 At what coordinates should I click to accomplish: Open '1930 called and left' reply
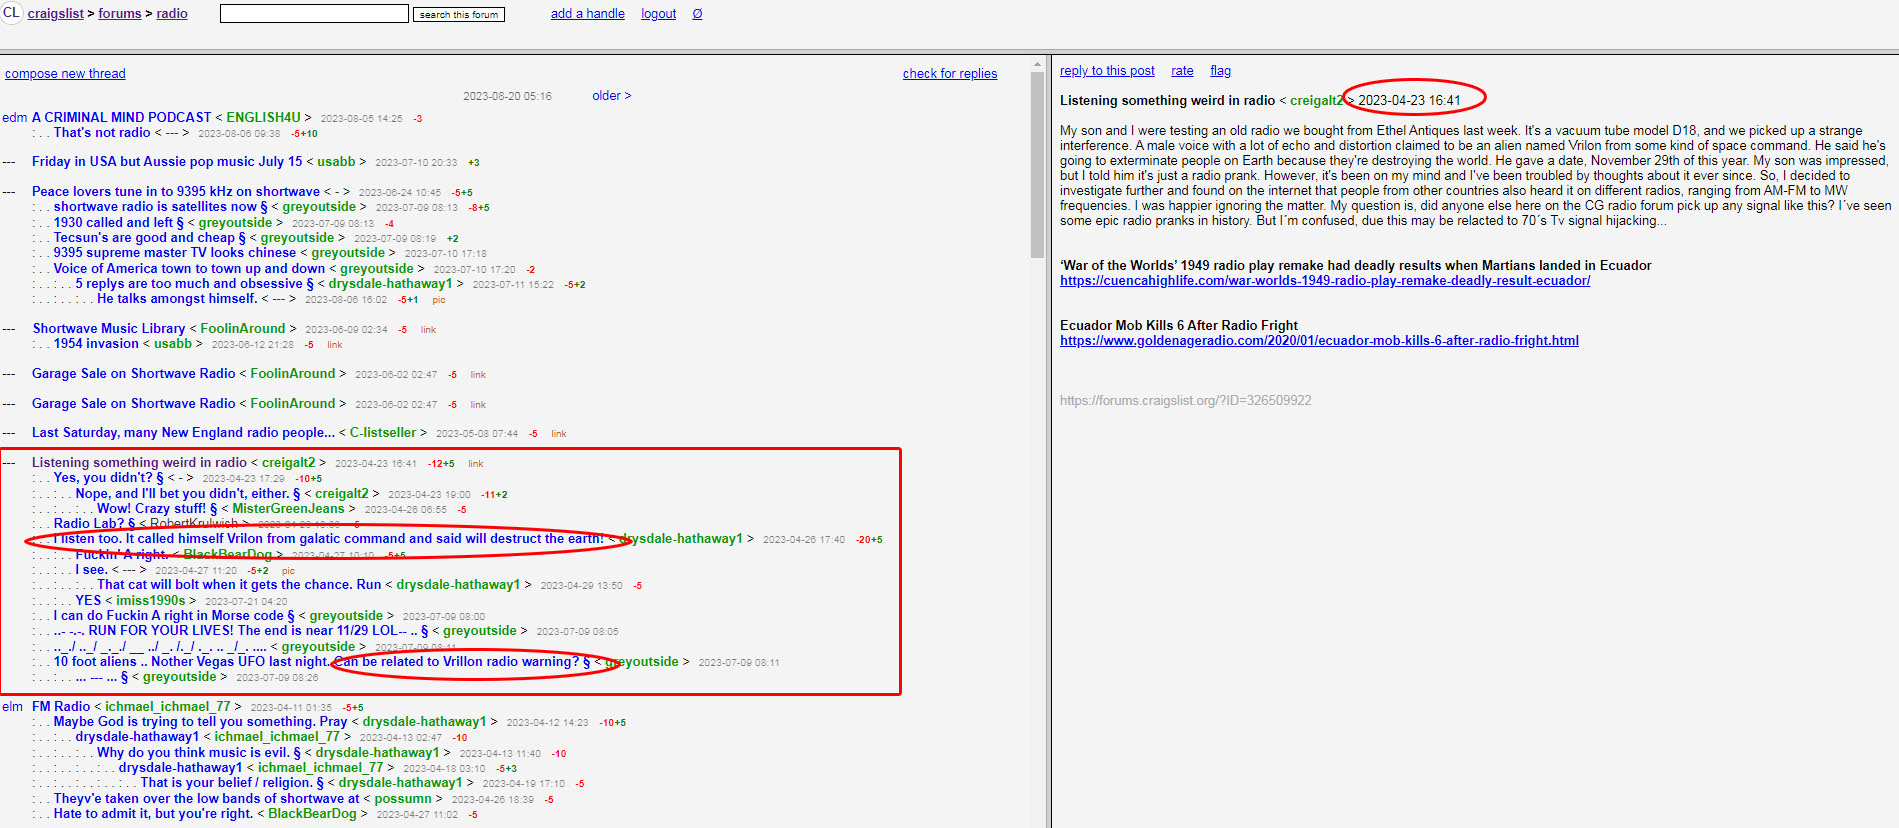tap(118, 223)
